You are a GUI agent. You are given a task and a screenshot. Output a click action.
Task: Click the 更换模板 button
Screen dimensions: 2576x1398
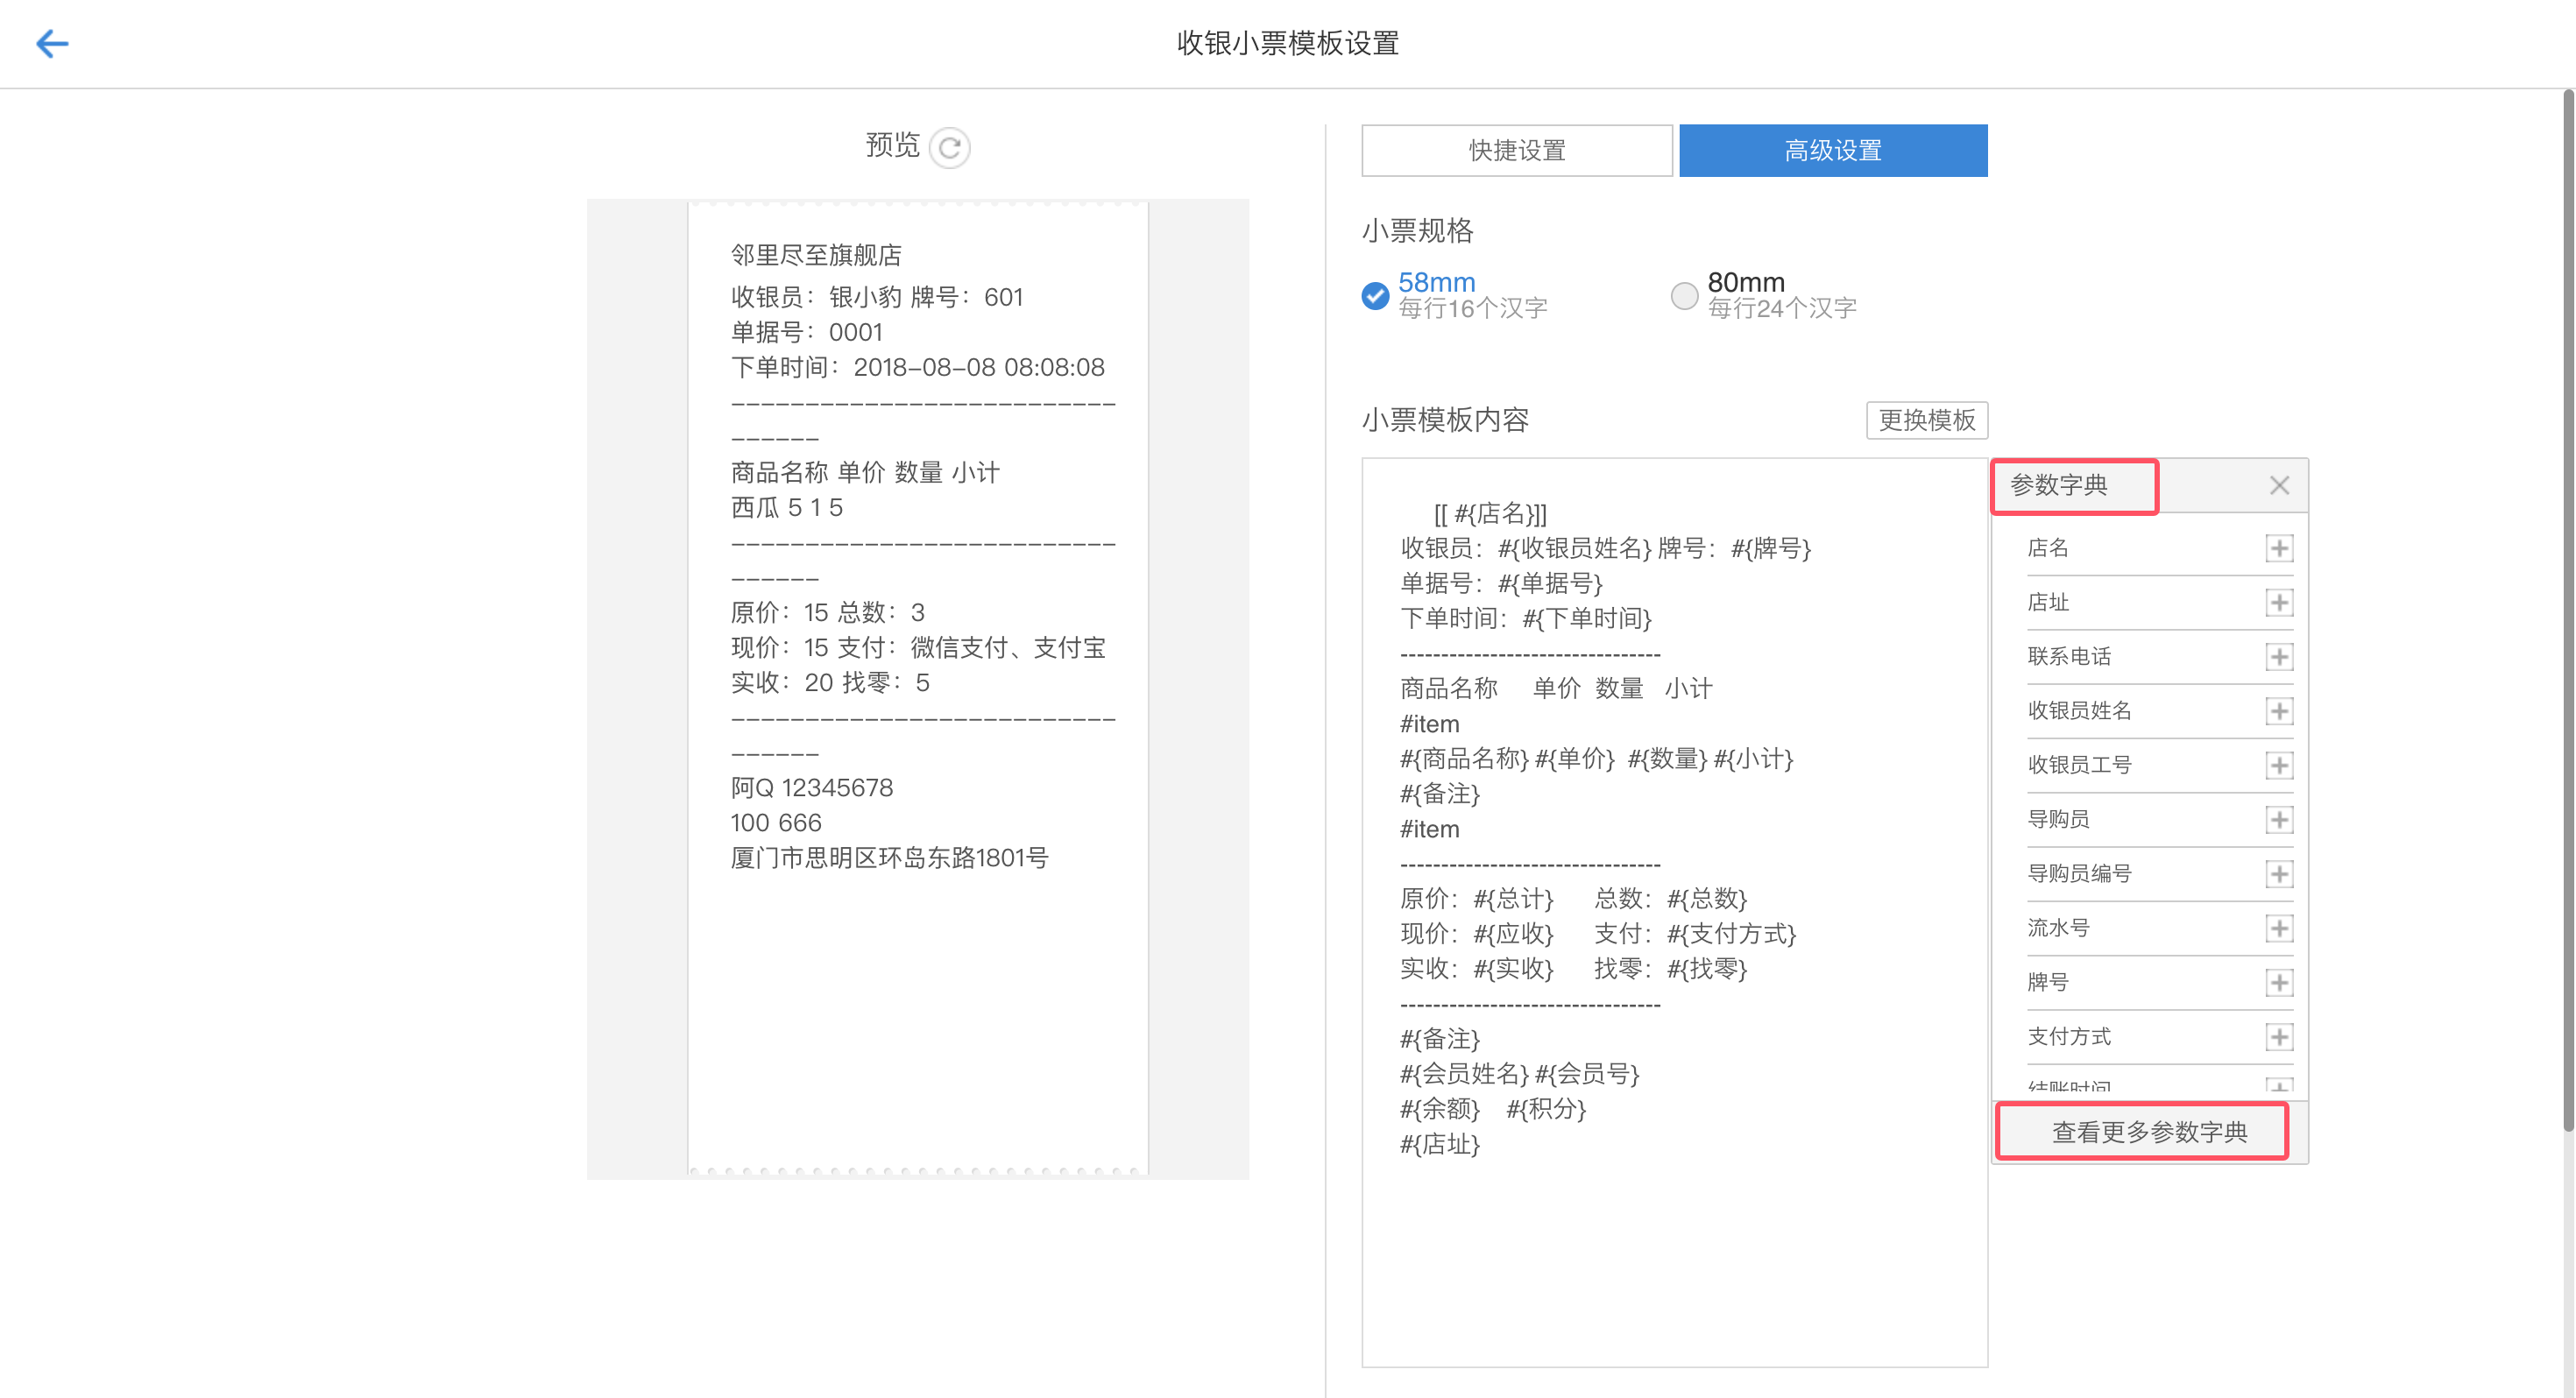coord(1926,420)
